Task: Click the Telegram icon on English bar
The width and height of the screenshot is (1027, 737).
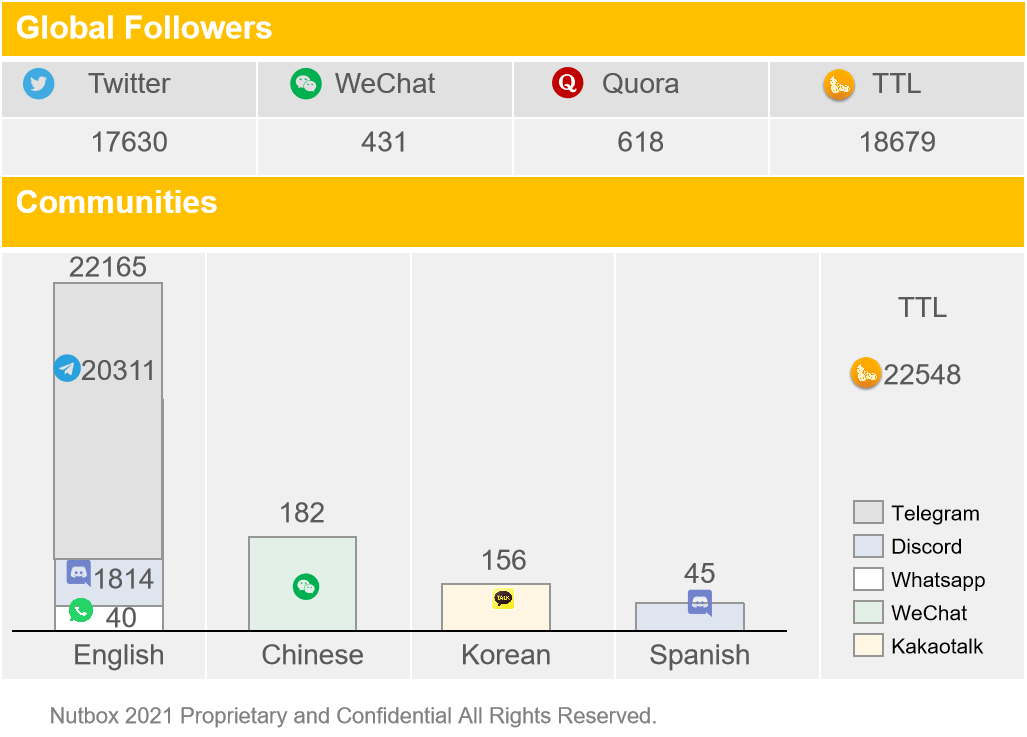Action: (67, 368)
